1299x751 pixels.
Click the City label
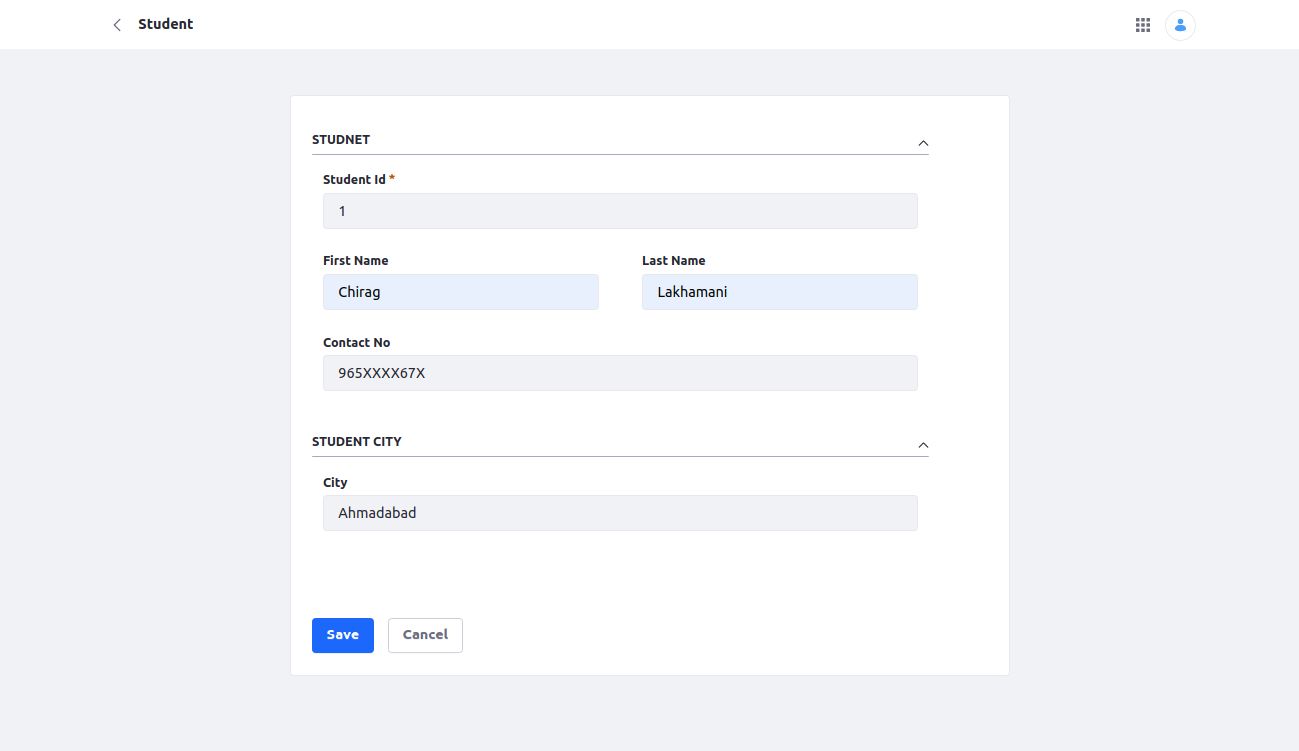coord(335,482)
